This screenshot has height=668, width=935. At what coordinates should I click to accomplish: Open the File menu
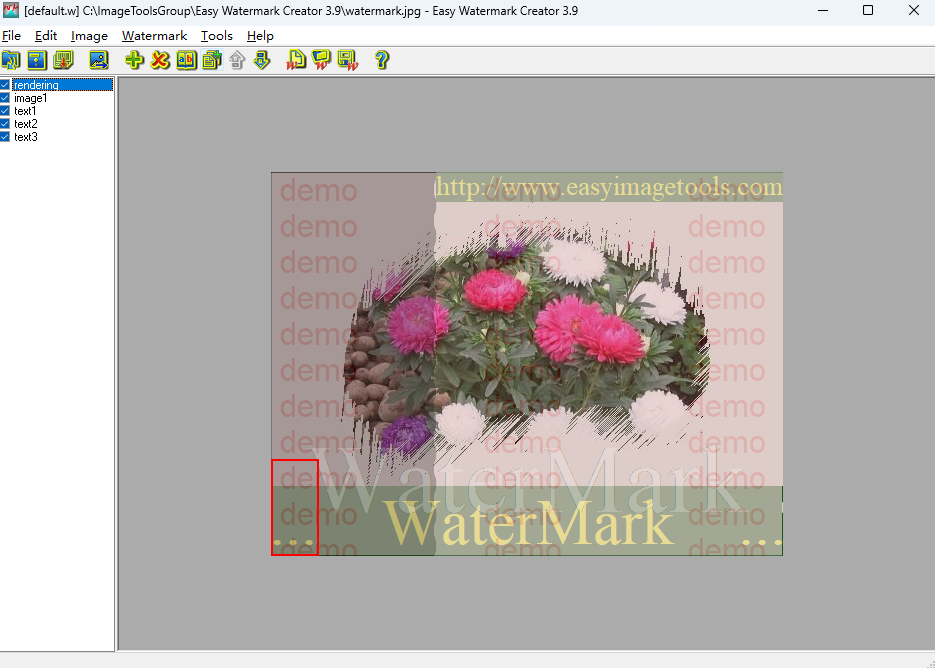click(x=11, y=35)
